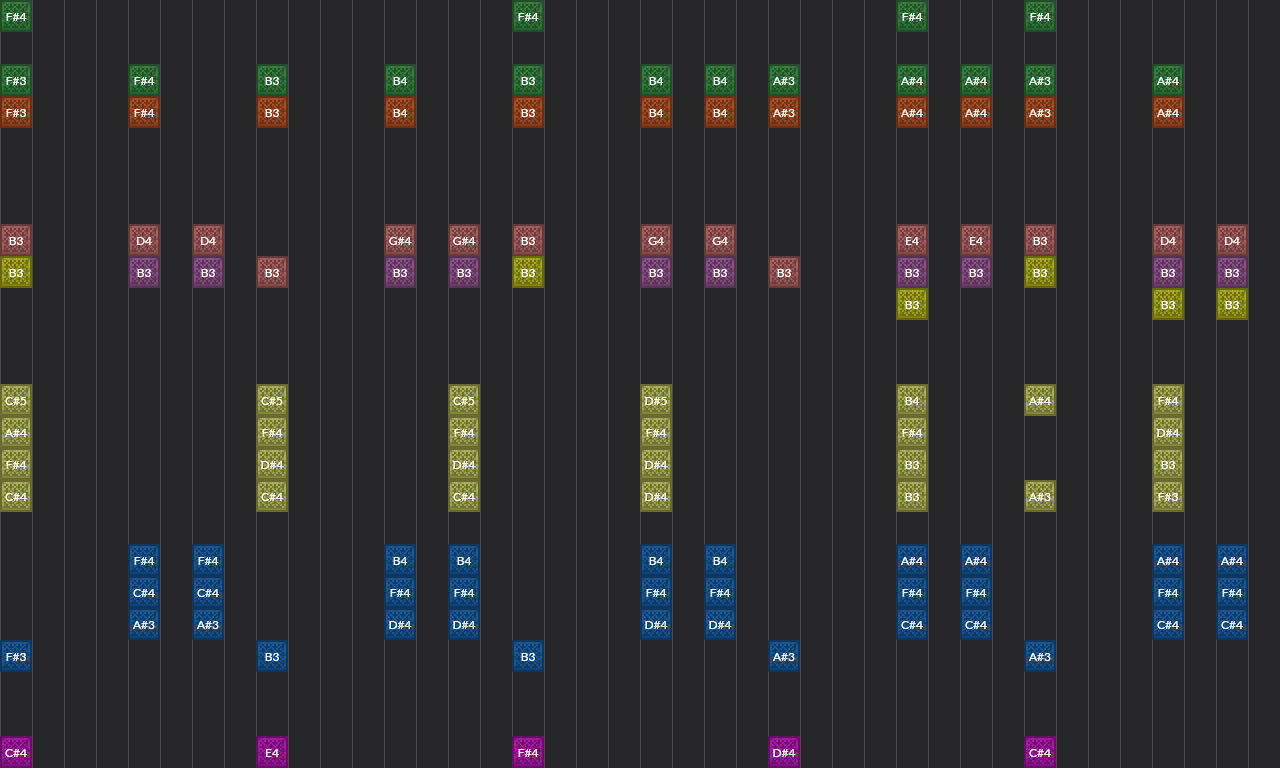The width and height of the screenshot is (1280, 768).
Task: Select the rightmost orange A#4 note block
Action: (1168, 112)
